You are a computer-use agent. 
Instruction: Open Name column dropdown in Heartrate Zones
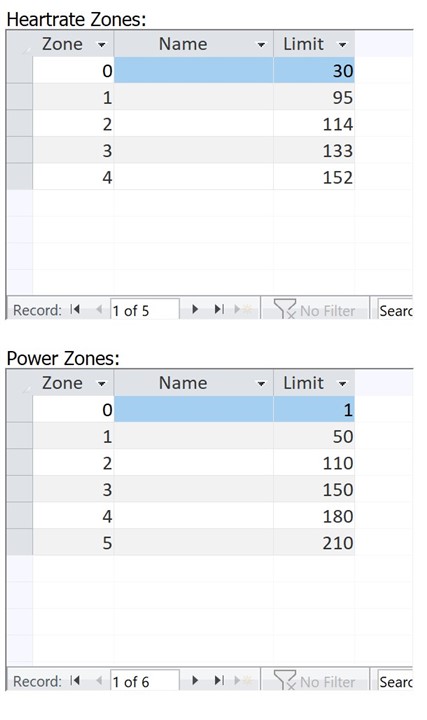261,45
